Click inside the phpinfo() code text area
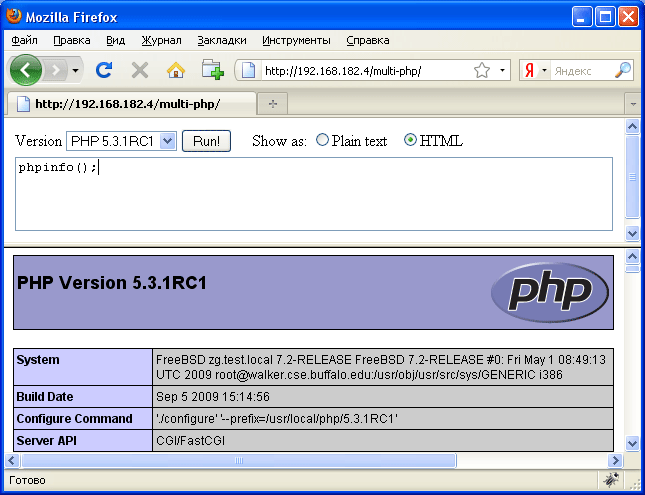The width and height of the screenshot is (645, 495). coord(313,195)
